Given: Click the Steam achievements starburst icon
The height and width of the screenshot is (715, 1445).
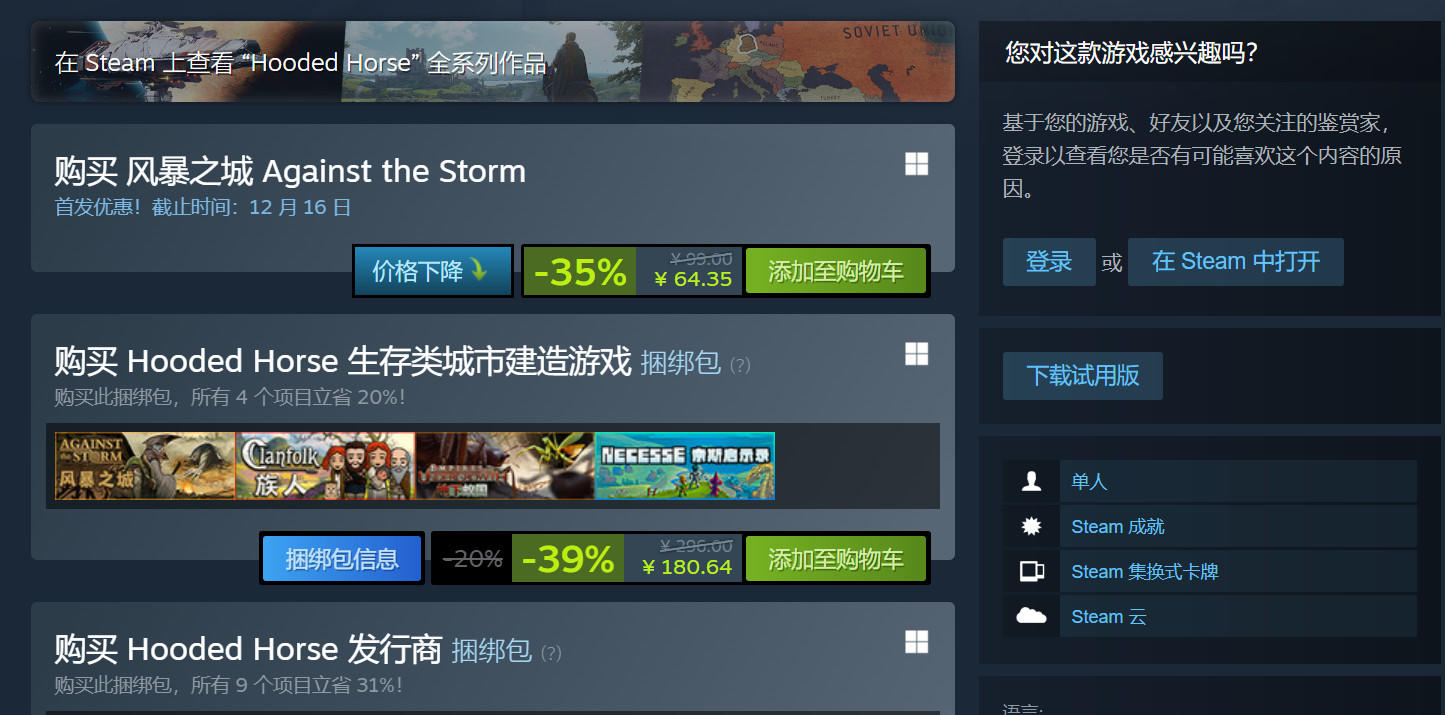Looking at the screenshot, I should (1031, 527).
